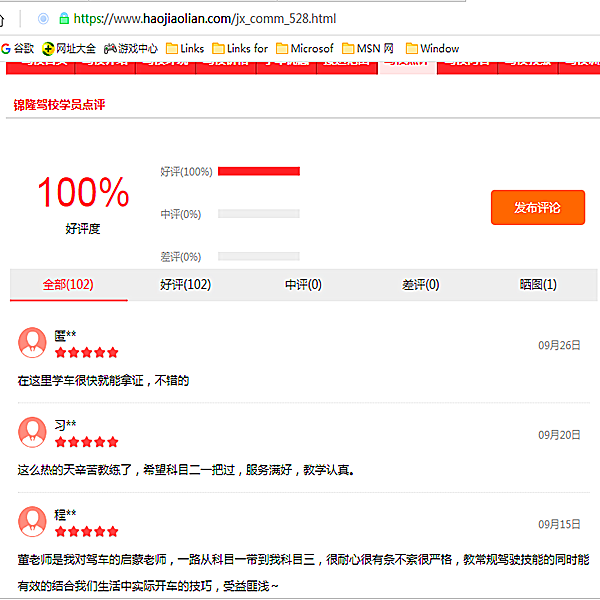Click the browser address bar URL

(205, 18)
